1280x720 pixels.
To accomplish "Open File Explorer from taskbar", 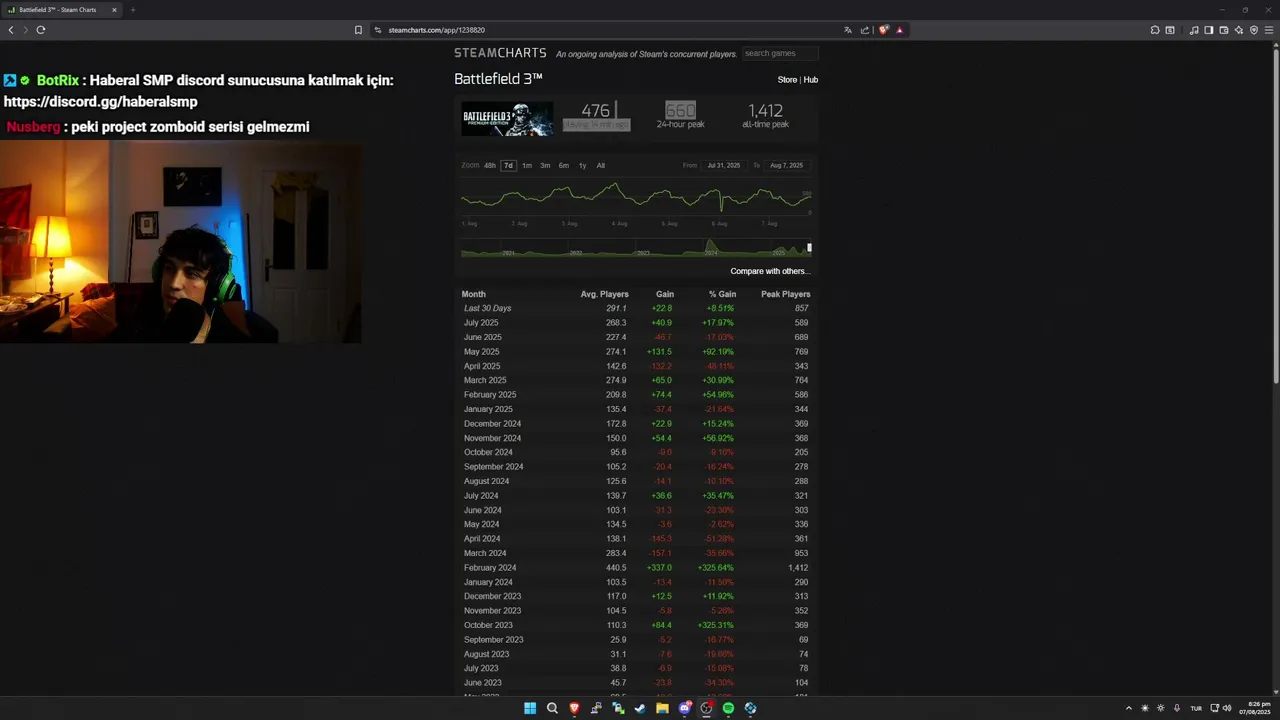I will click(662, 708).
